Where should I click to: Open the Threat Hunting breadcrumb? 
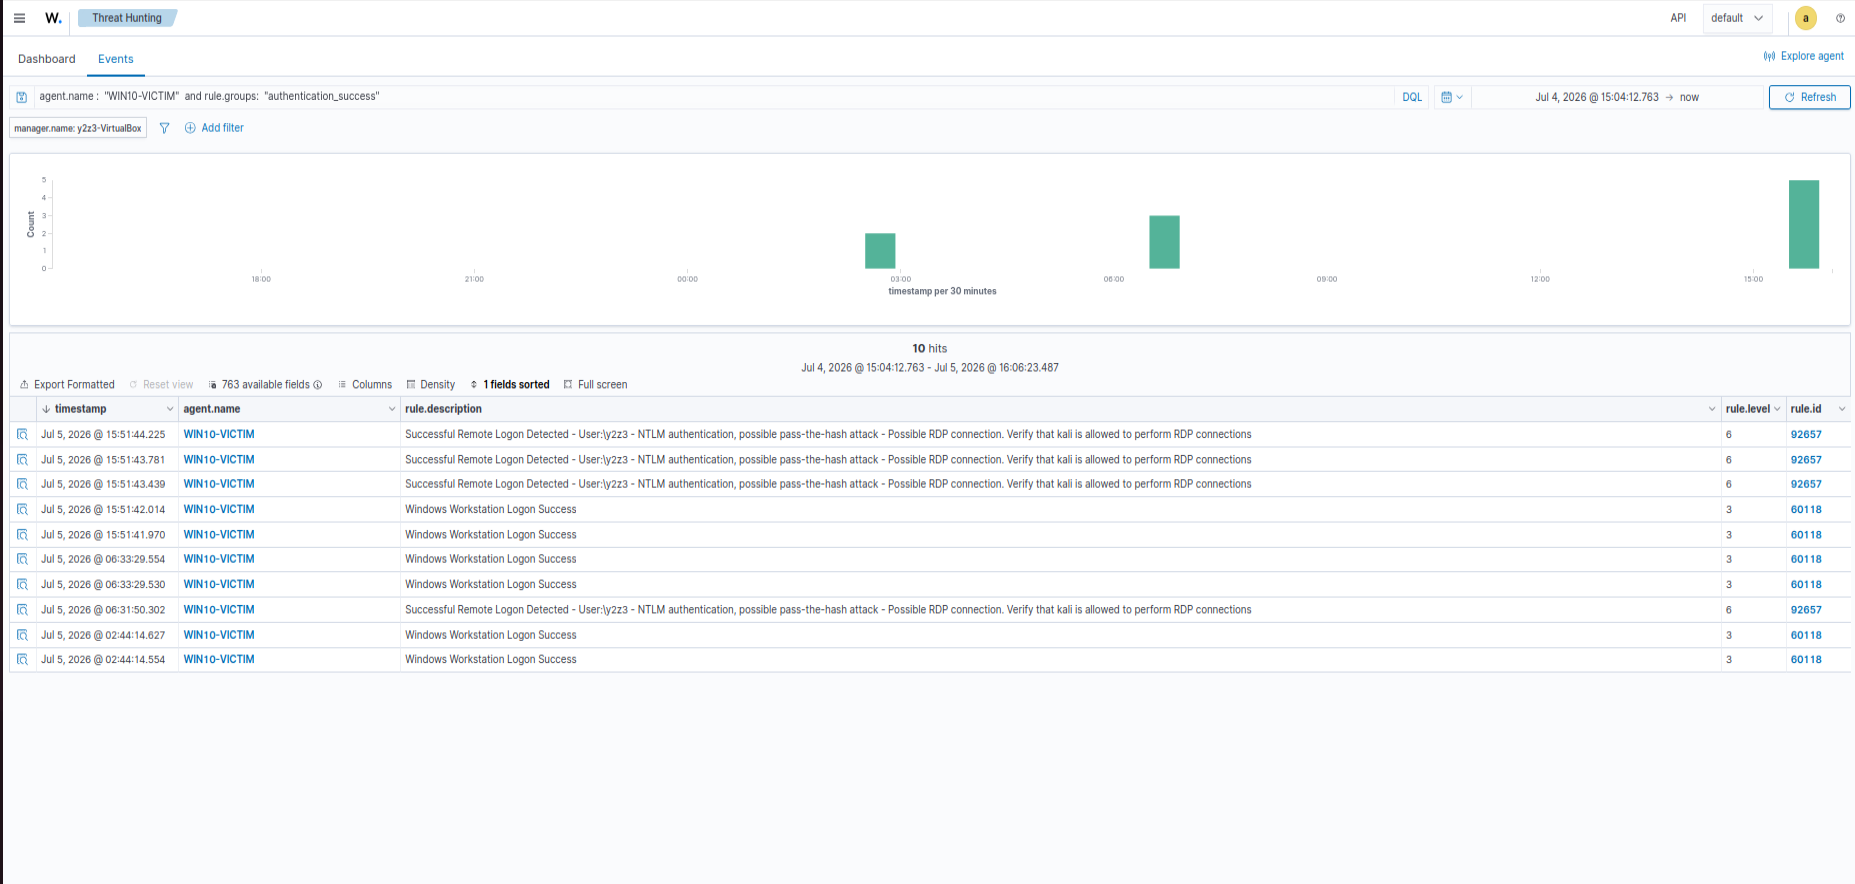[x=127, y=18]
